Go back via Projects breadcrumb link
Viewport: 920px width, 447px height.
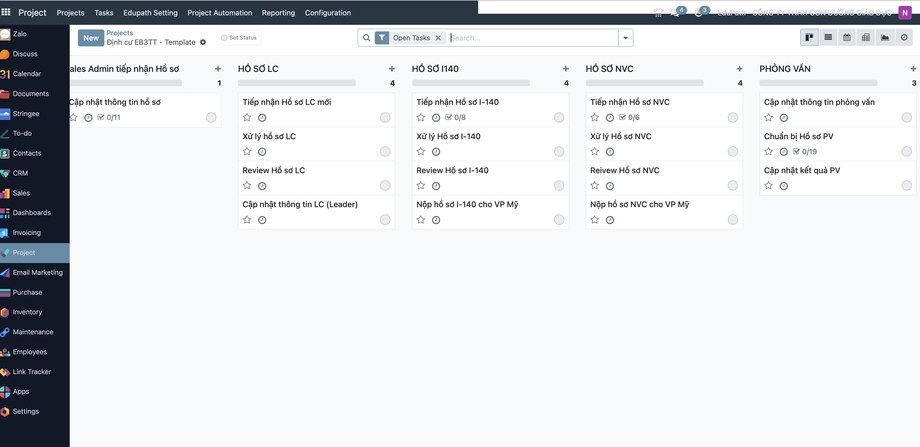[x=120, y=33]
